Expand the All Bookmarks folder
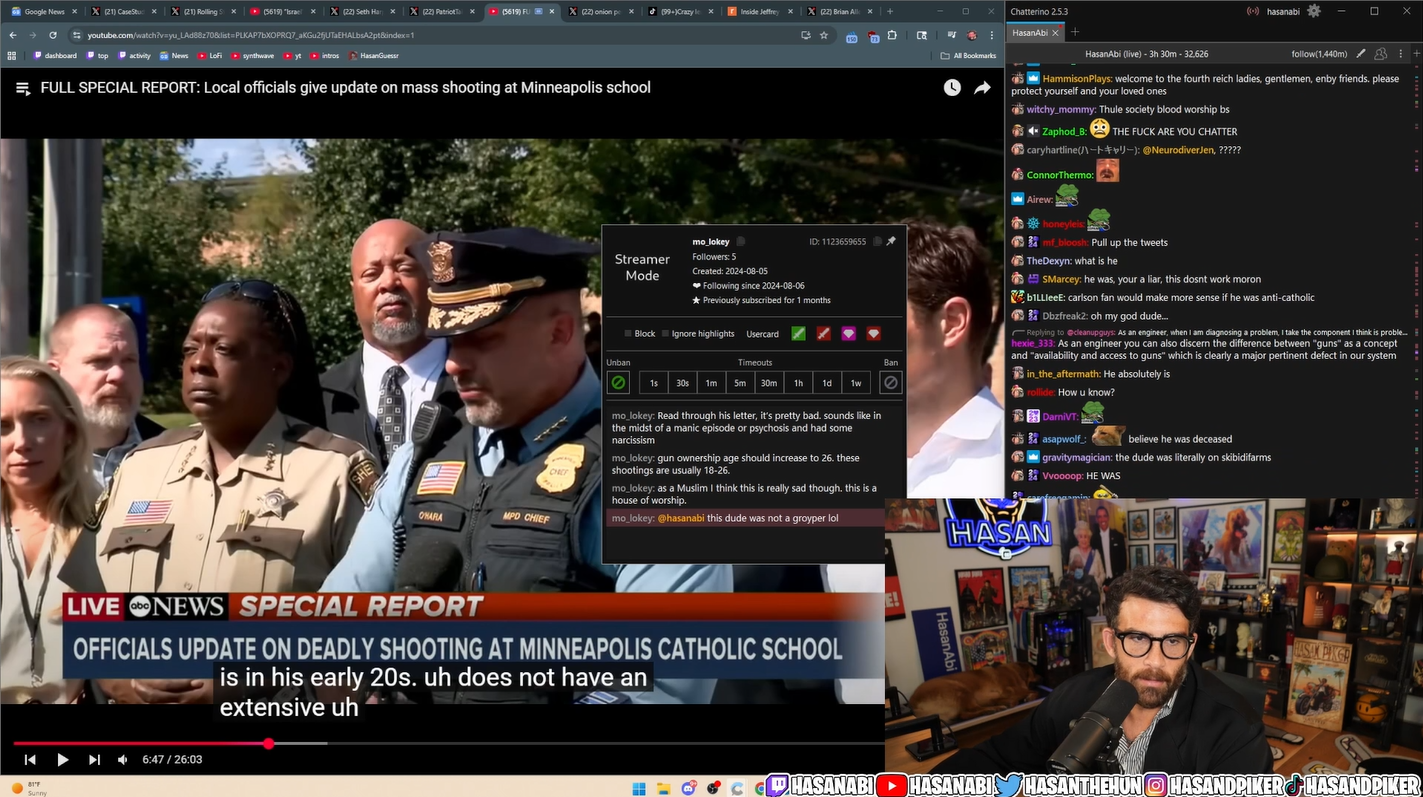The image size is (1423, 797). point(968,56)
